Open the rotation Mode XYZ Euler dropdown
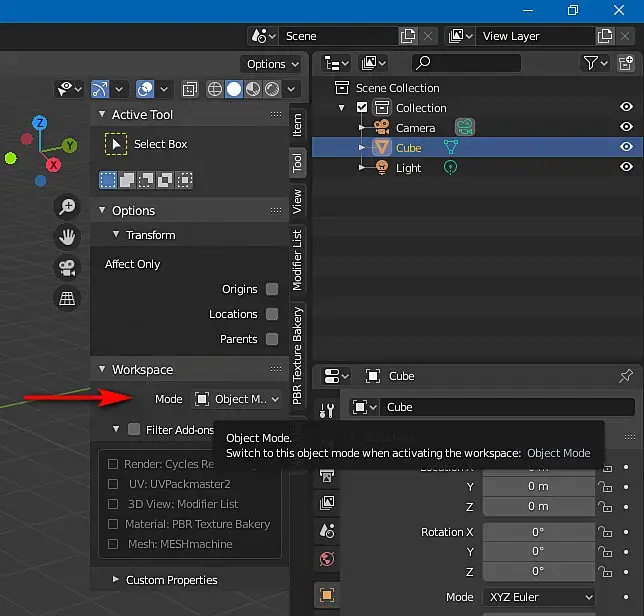644x616 pixels. [539, 597]
